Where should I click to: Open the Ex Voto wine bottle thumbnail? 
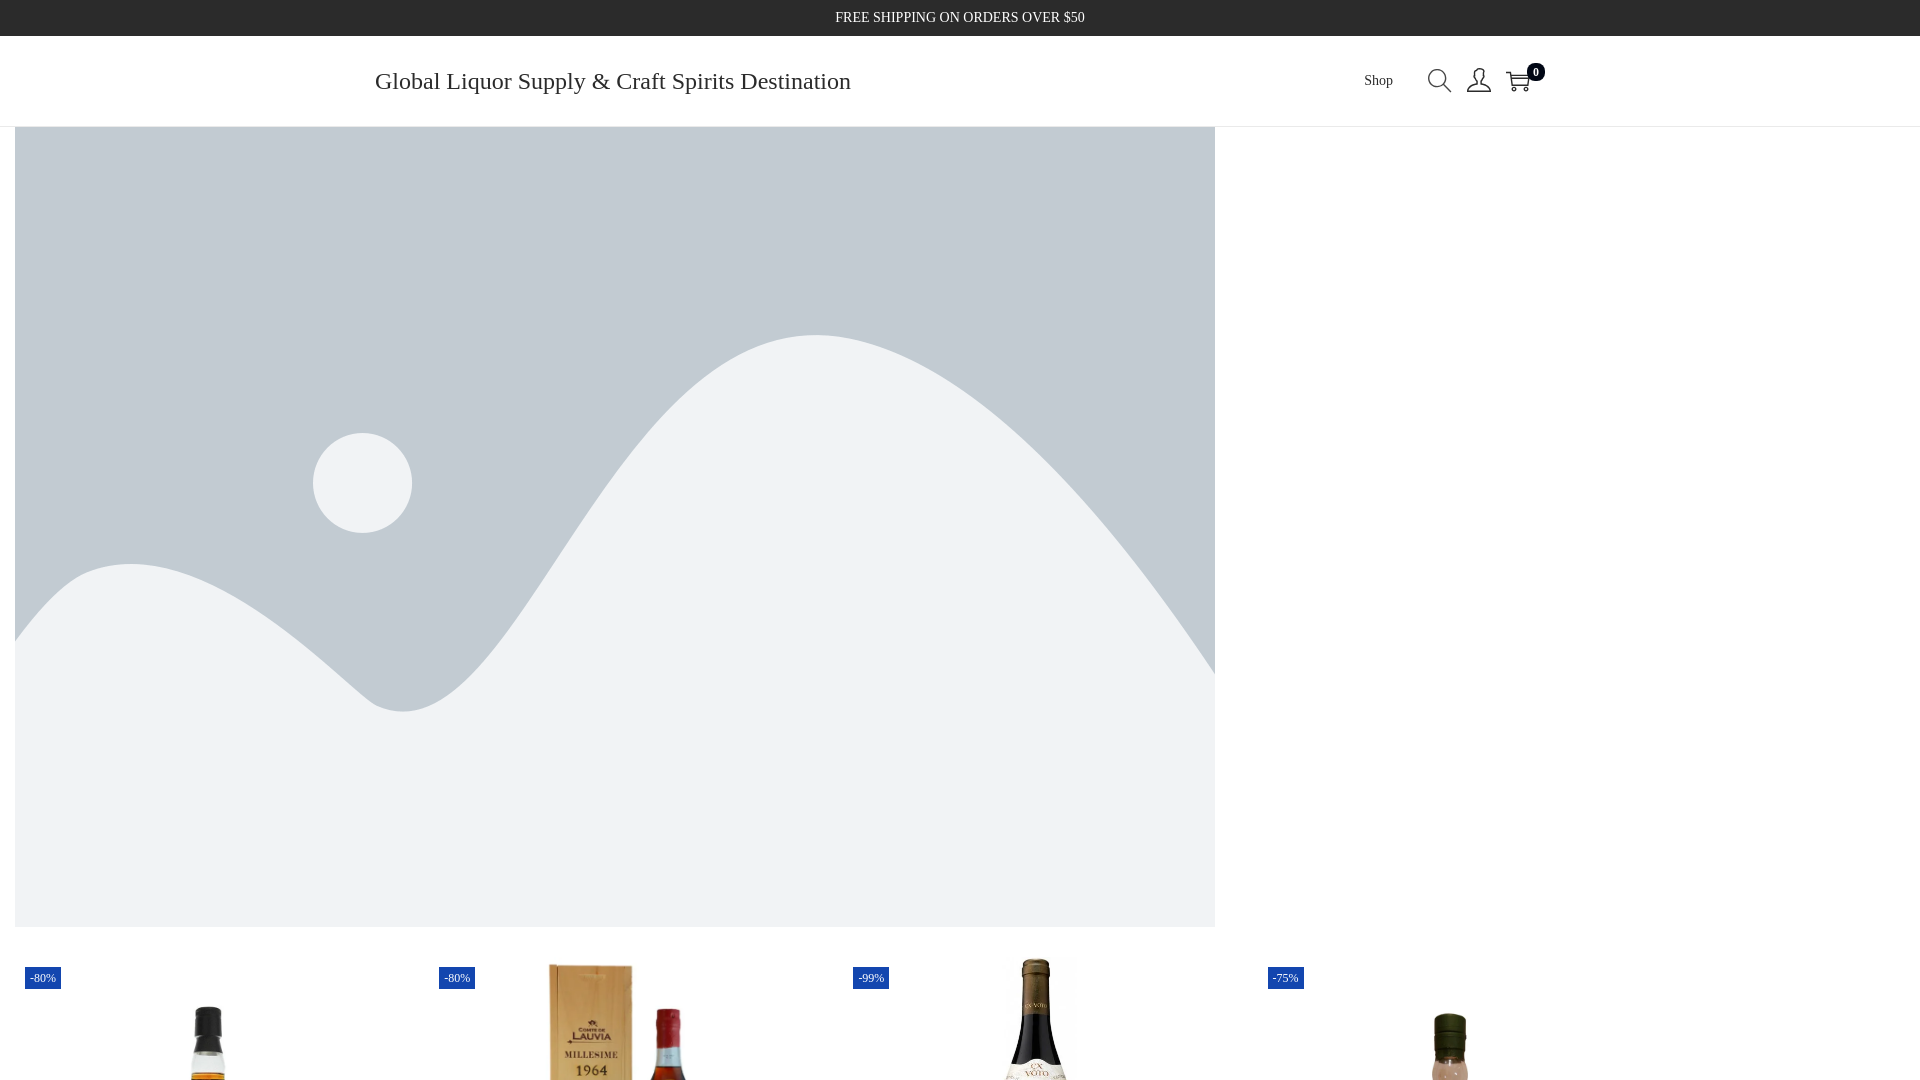[1036, 1020]
